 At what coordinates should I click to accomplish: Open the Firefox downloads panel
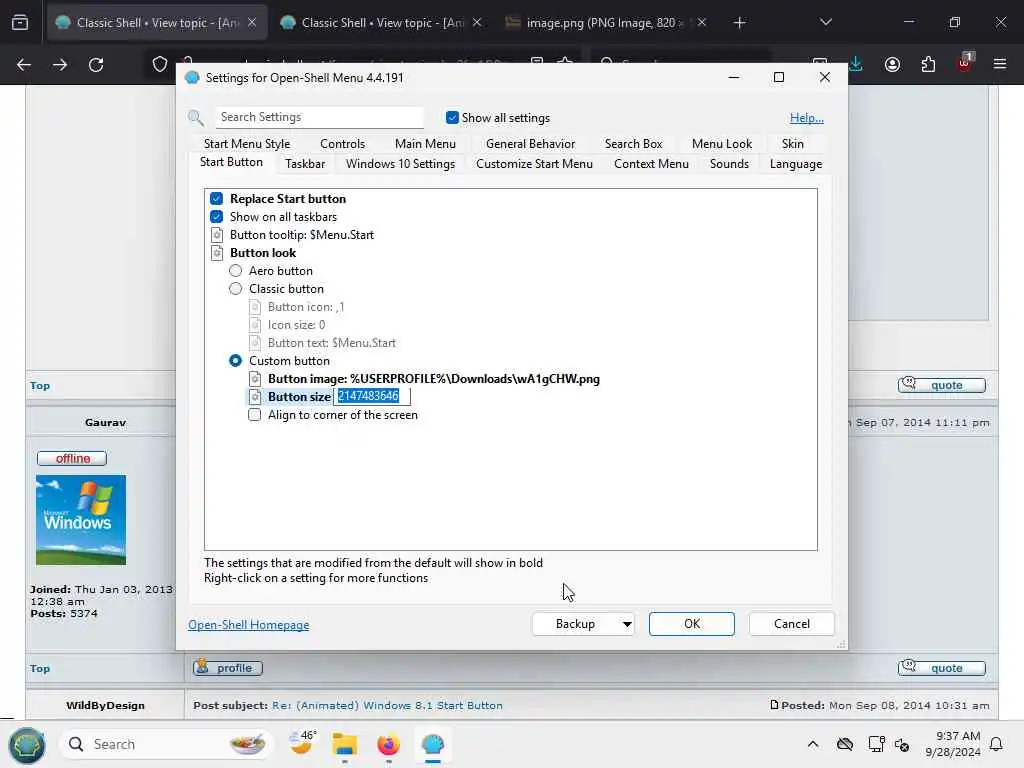(856, 64)
